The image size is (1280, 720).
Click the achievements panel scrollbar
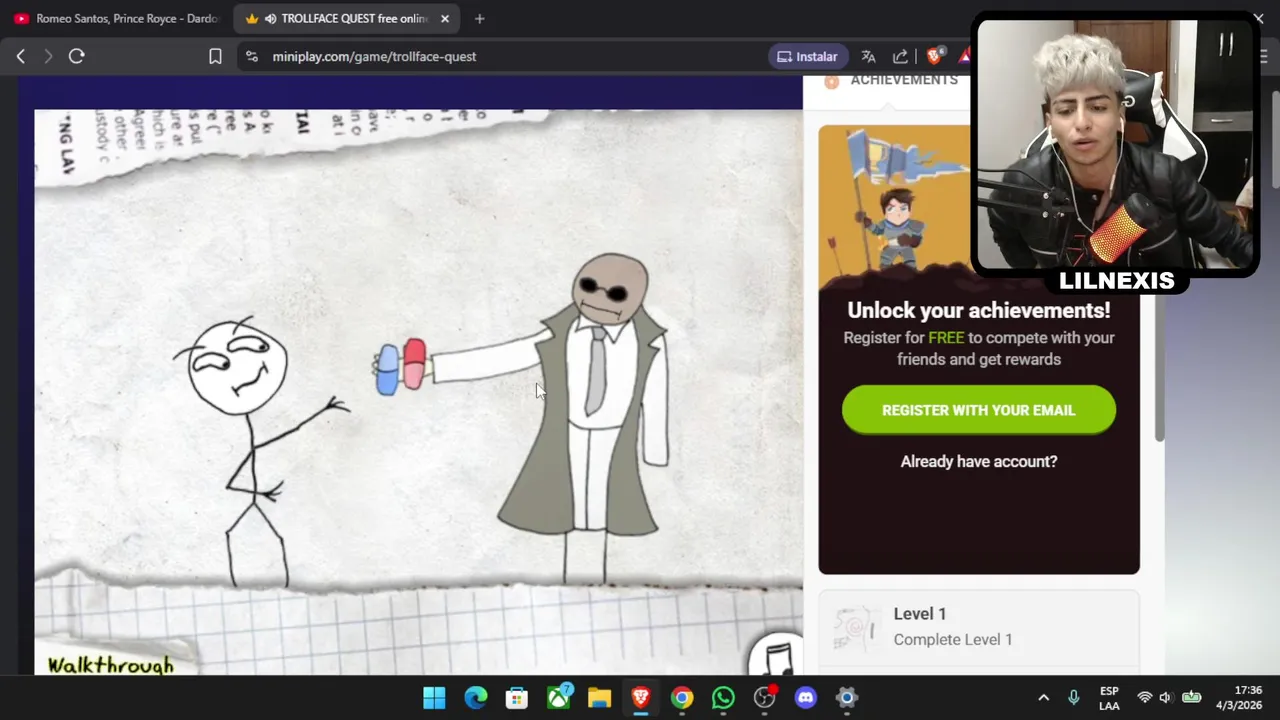click(x=1159, y=370)
